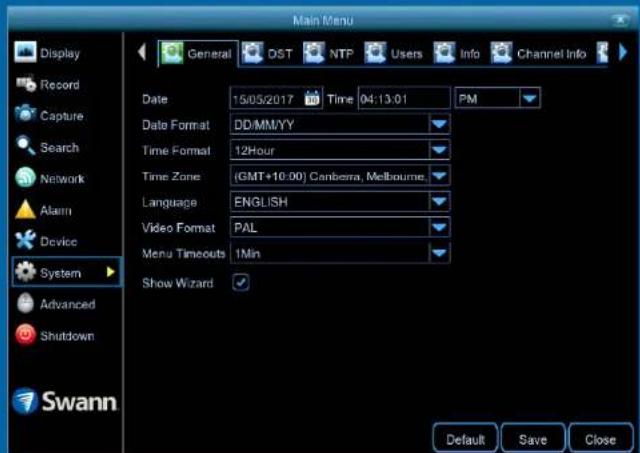This screenshot has width=640, height=453.
Task: Open the Device tools icon
Action: (x=25, y=240)
